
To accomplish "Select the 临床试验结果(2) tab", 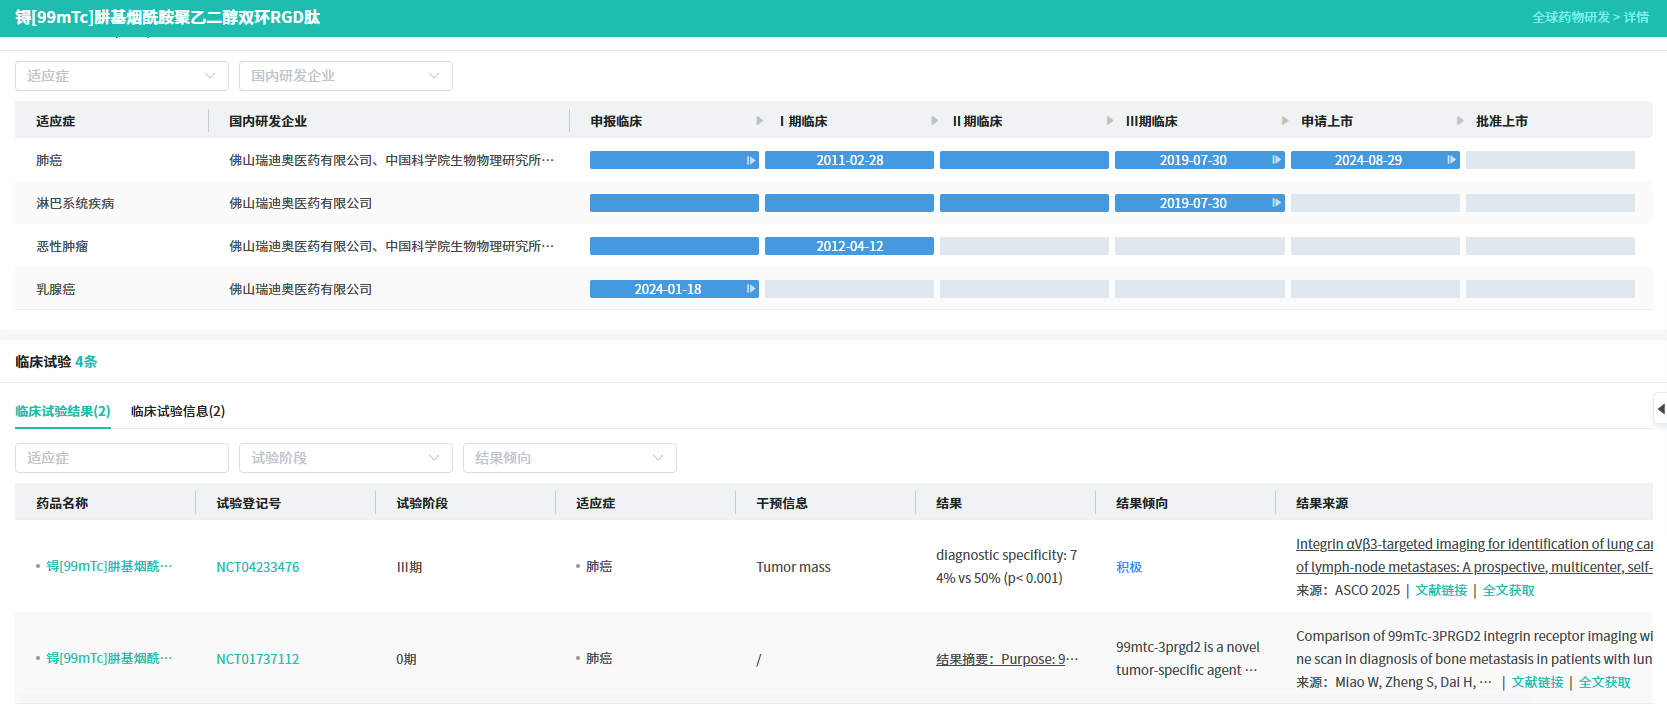I will click(x=62, y=411).
